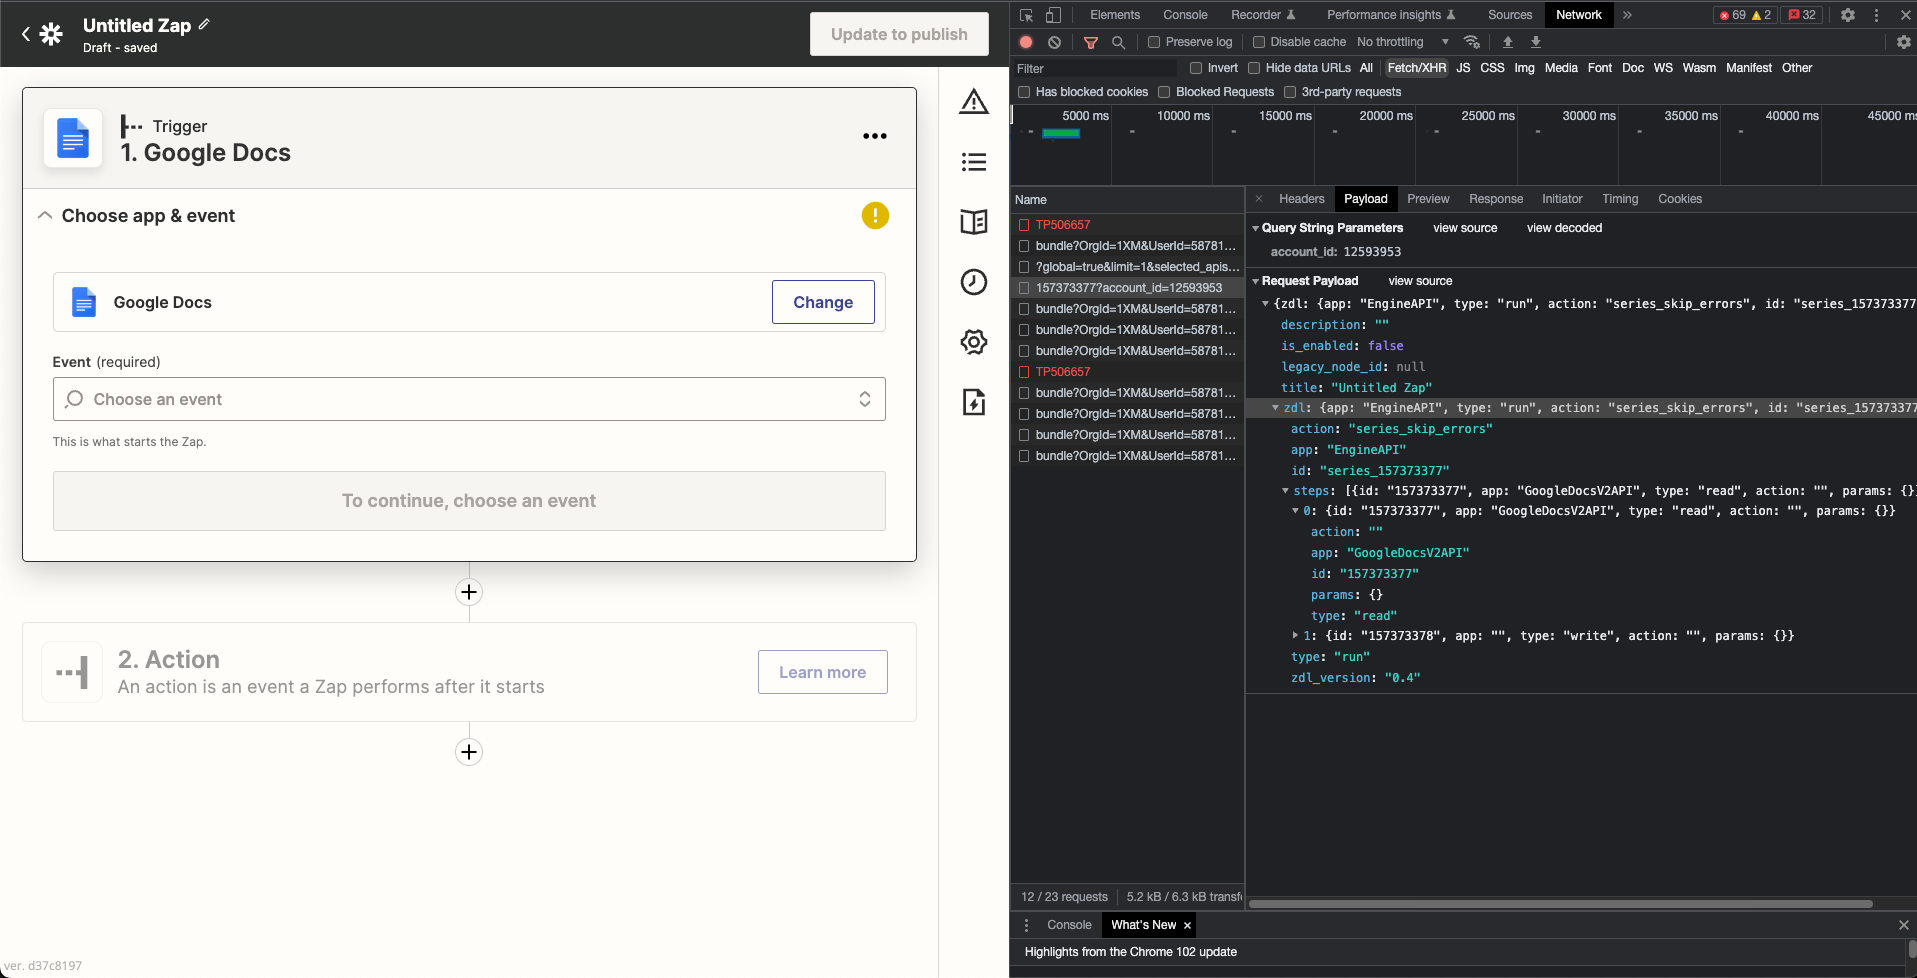The width and height of the screenshot is (1917, 978).
Task: Edit the Untitled Zap name pencil icon
Action: (x=204, y=24)
